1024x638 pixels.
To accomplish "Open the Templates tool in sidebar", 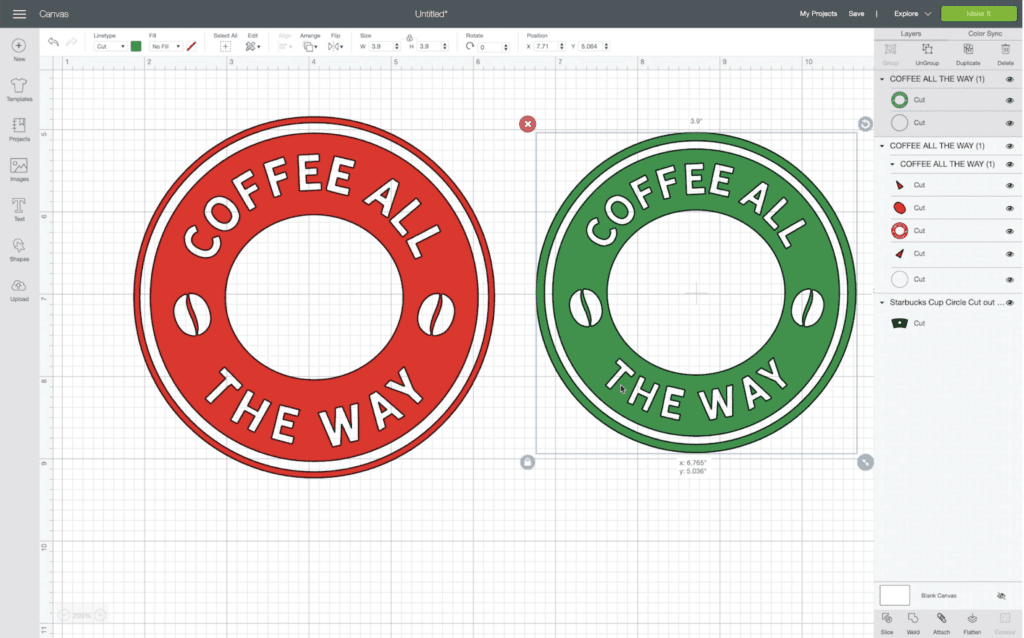I will pos(19,90).
